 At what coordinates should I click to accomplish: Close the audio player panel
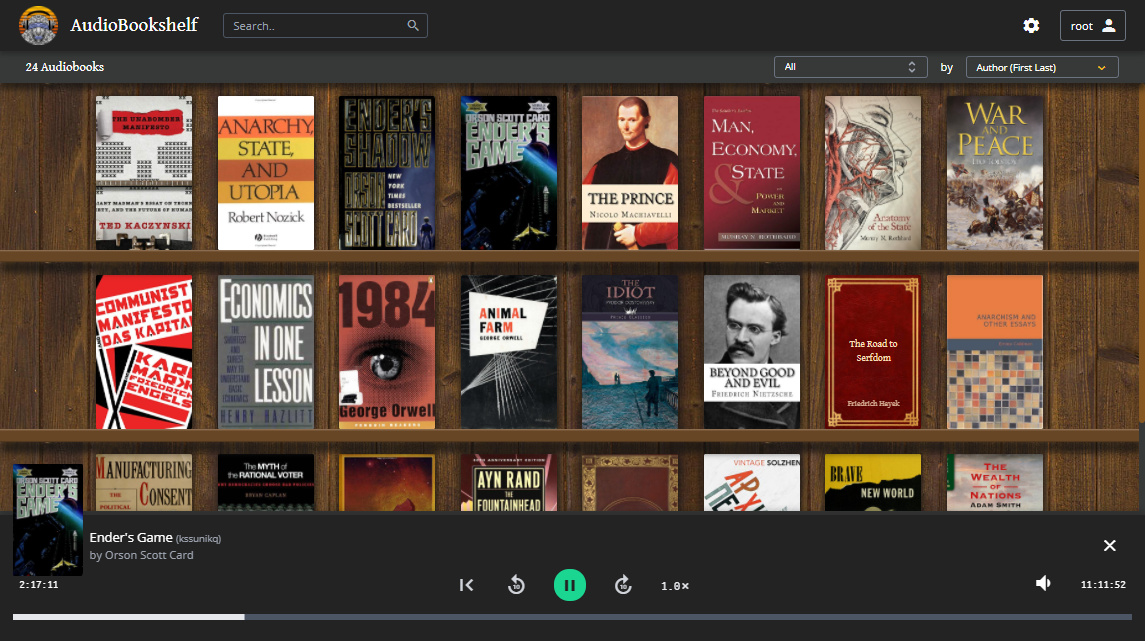click(x=1109, y=545)
